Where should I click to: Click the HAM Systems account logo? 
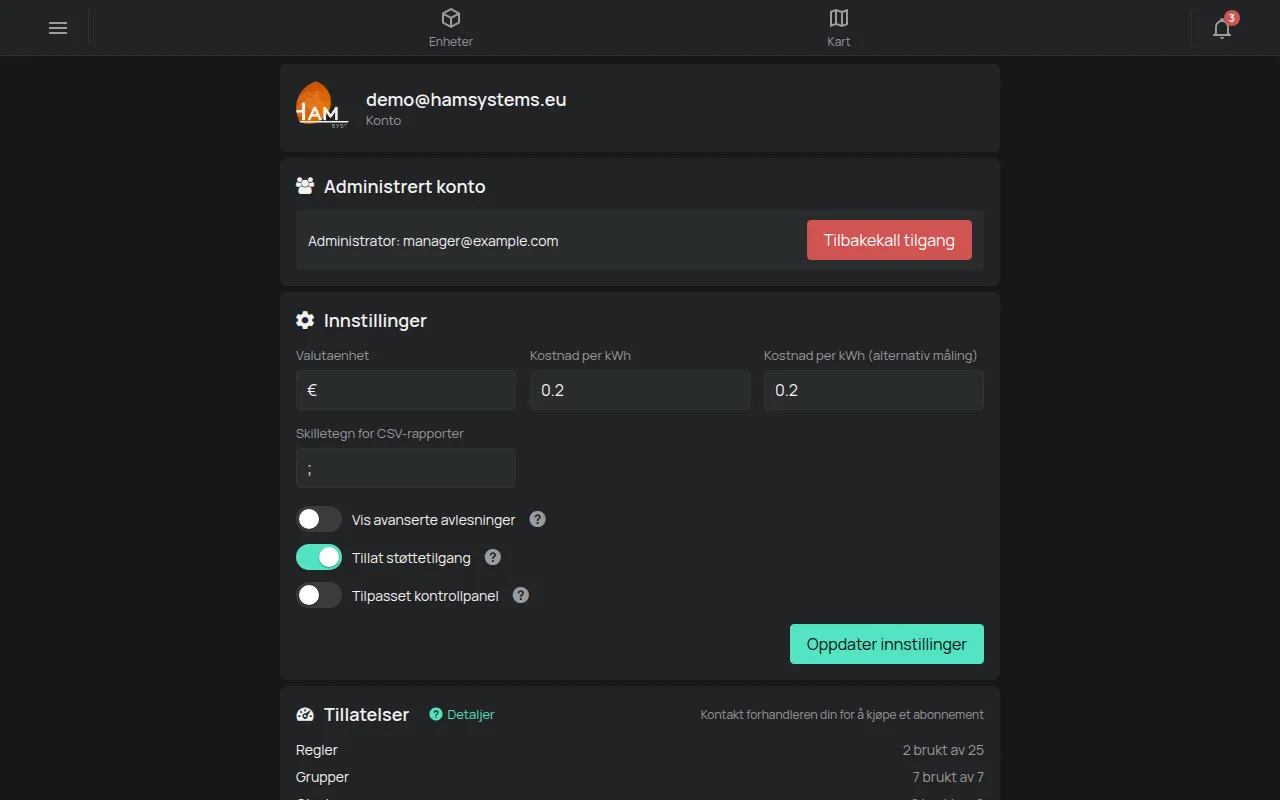322,106
